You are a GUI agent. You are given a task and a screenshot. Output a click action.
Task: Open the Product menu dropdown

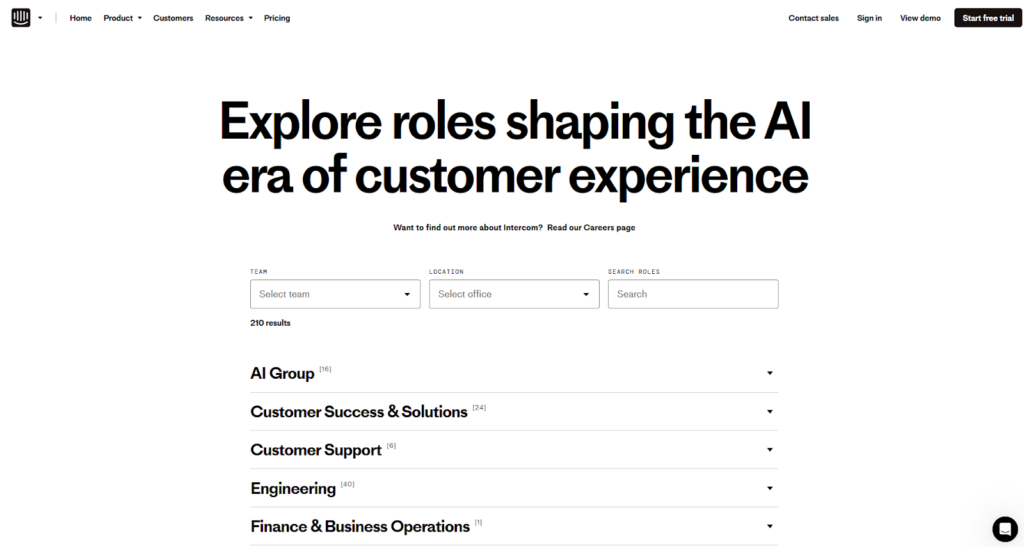click(122, 18)
